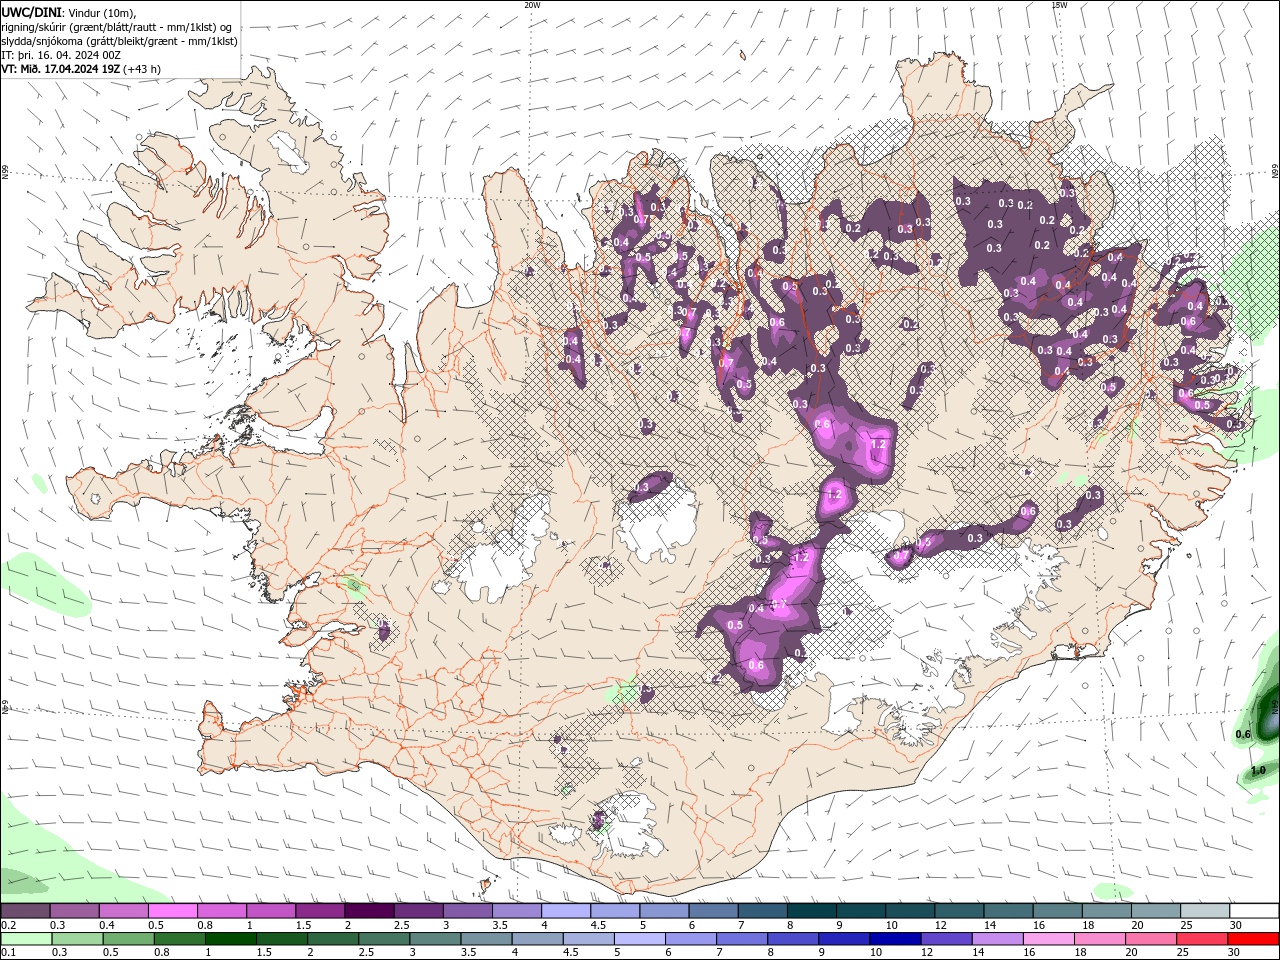This screenshot has width=1280, height=960.
Task: Click the white top-row swatch labeled 30
Action: click(x=1255, y=911)
